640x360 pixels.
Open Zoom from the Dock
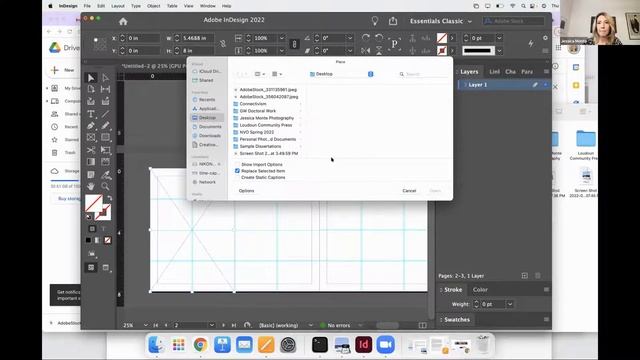(385, 345)
